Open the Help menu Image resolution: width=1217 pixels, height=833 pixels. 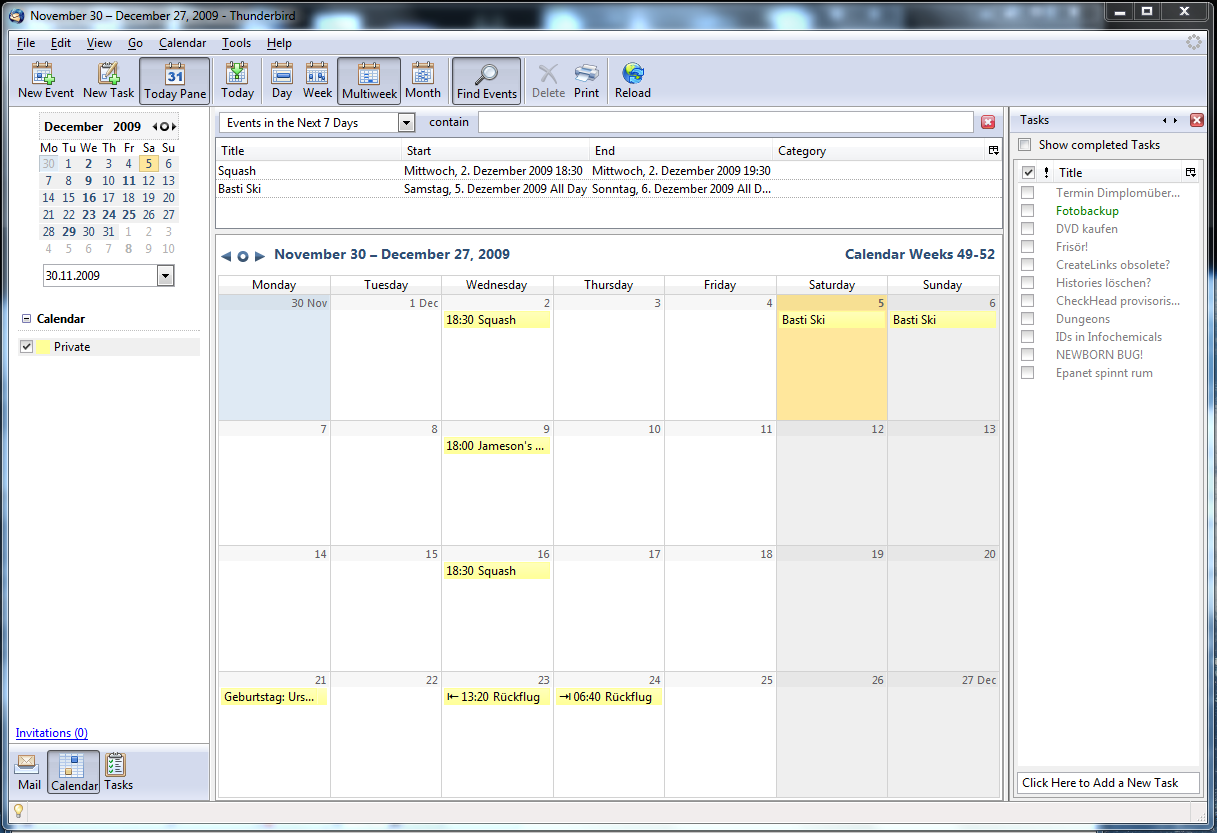pyautogui.click(x=279, y=43)
